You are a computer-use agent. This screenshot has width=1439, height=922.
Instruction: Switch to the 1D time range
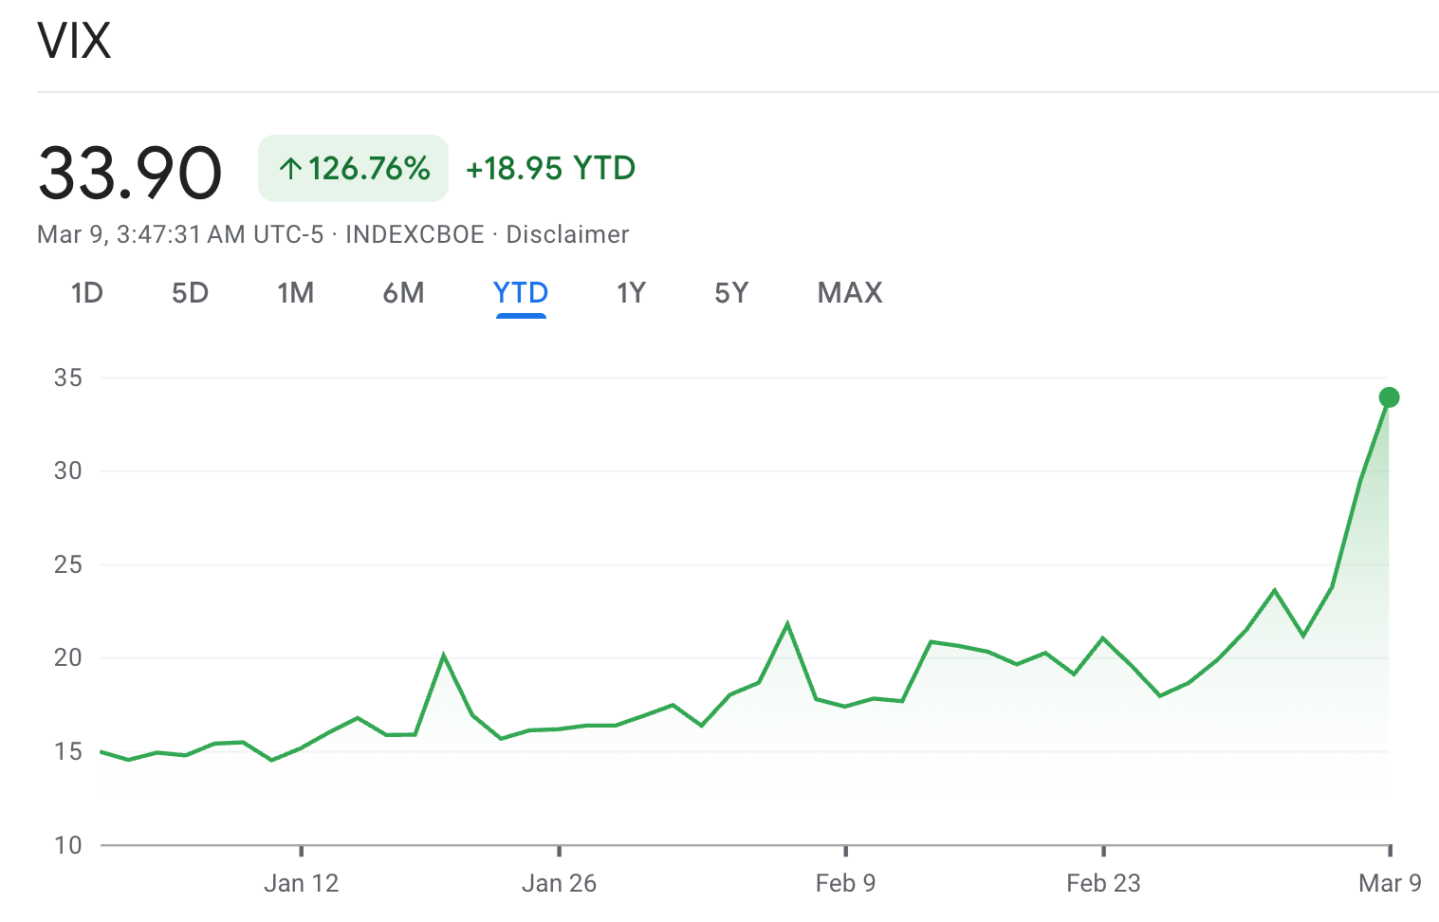click(87, 293)
